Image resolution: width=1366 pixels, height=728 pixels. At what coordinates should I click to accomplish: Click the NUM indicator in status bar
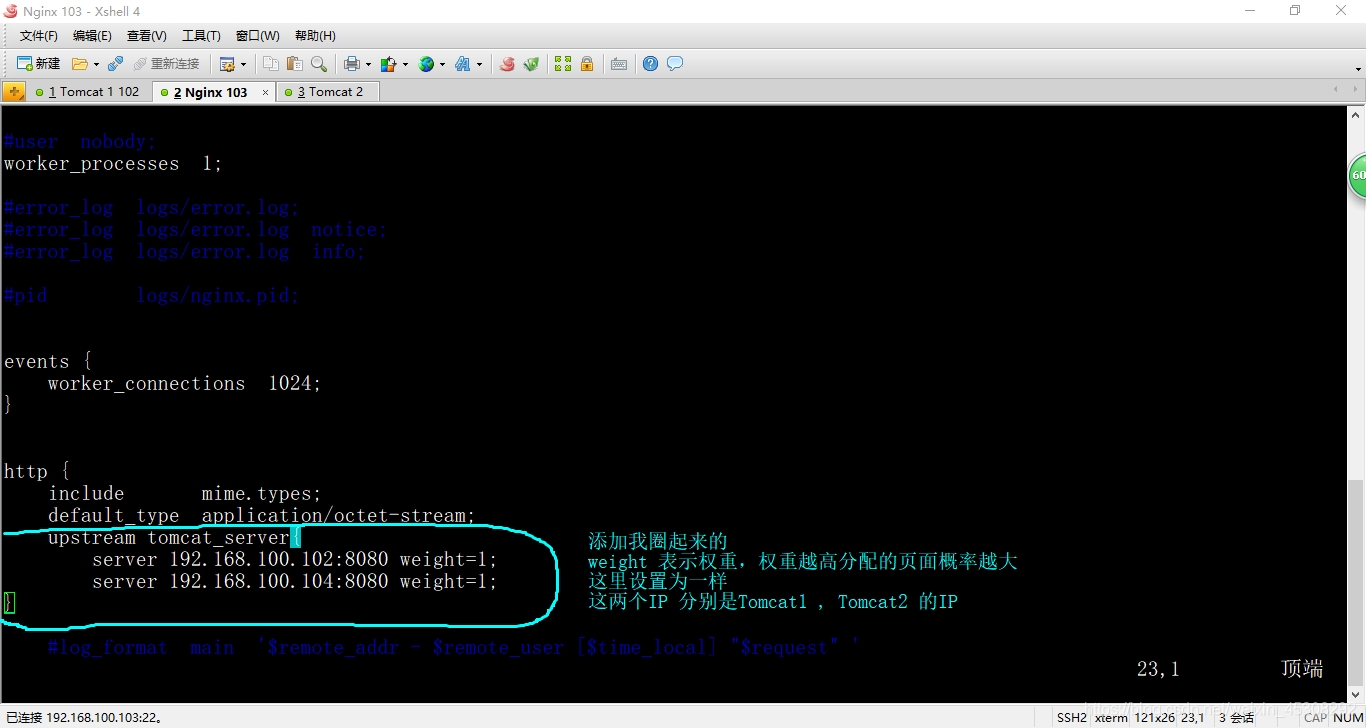tap(1348, 717)
